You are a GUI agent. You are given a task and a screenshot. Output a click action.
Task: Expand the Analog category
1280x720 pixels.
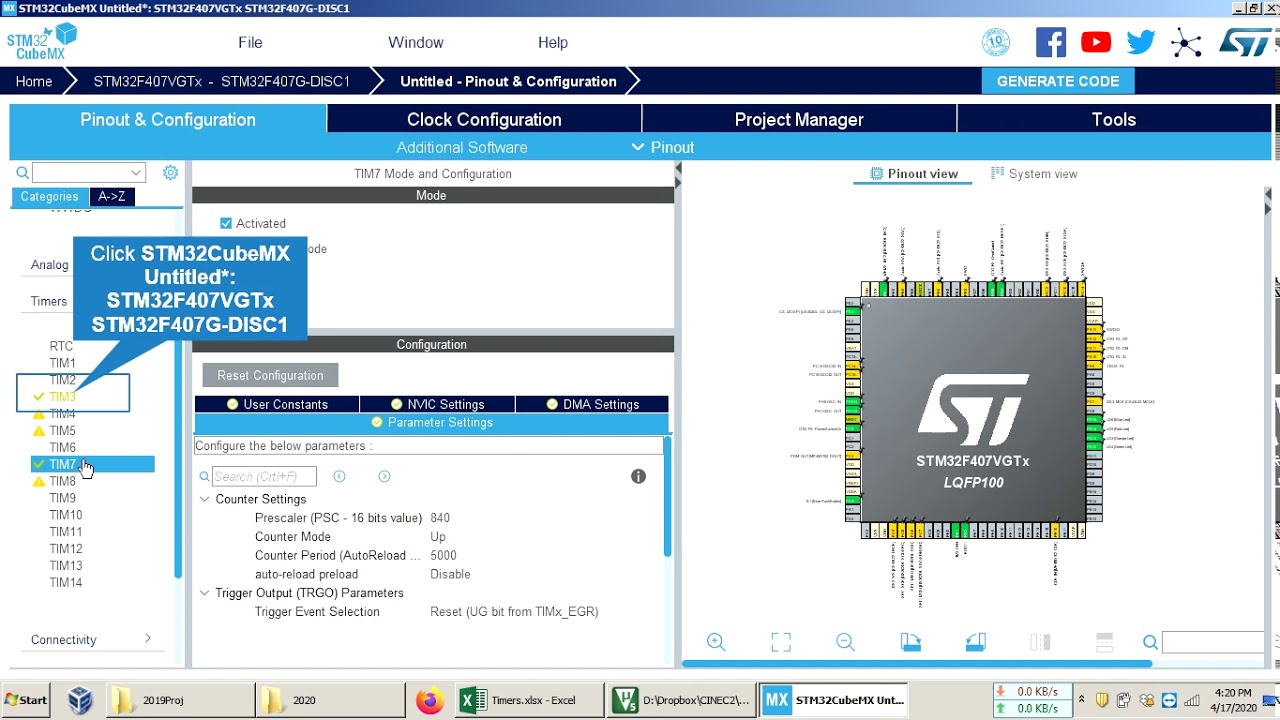50,265
